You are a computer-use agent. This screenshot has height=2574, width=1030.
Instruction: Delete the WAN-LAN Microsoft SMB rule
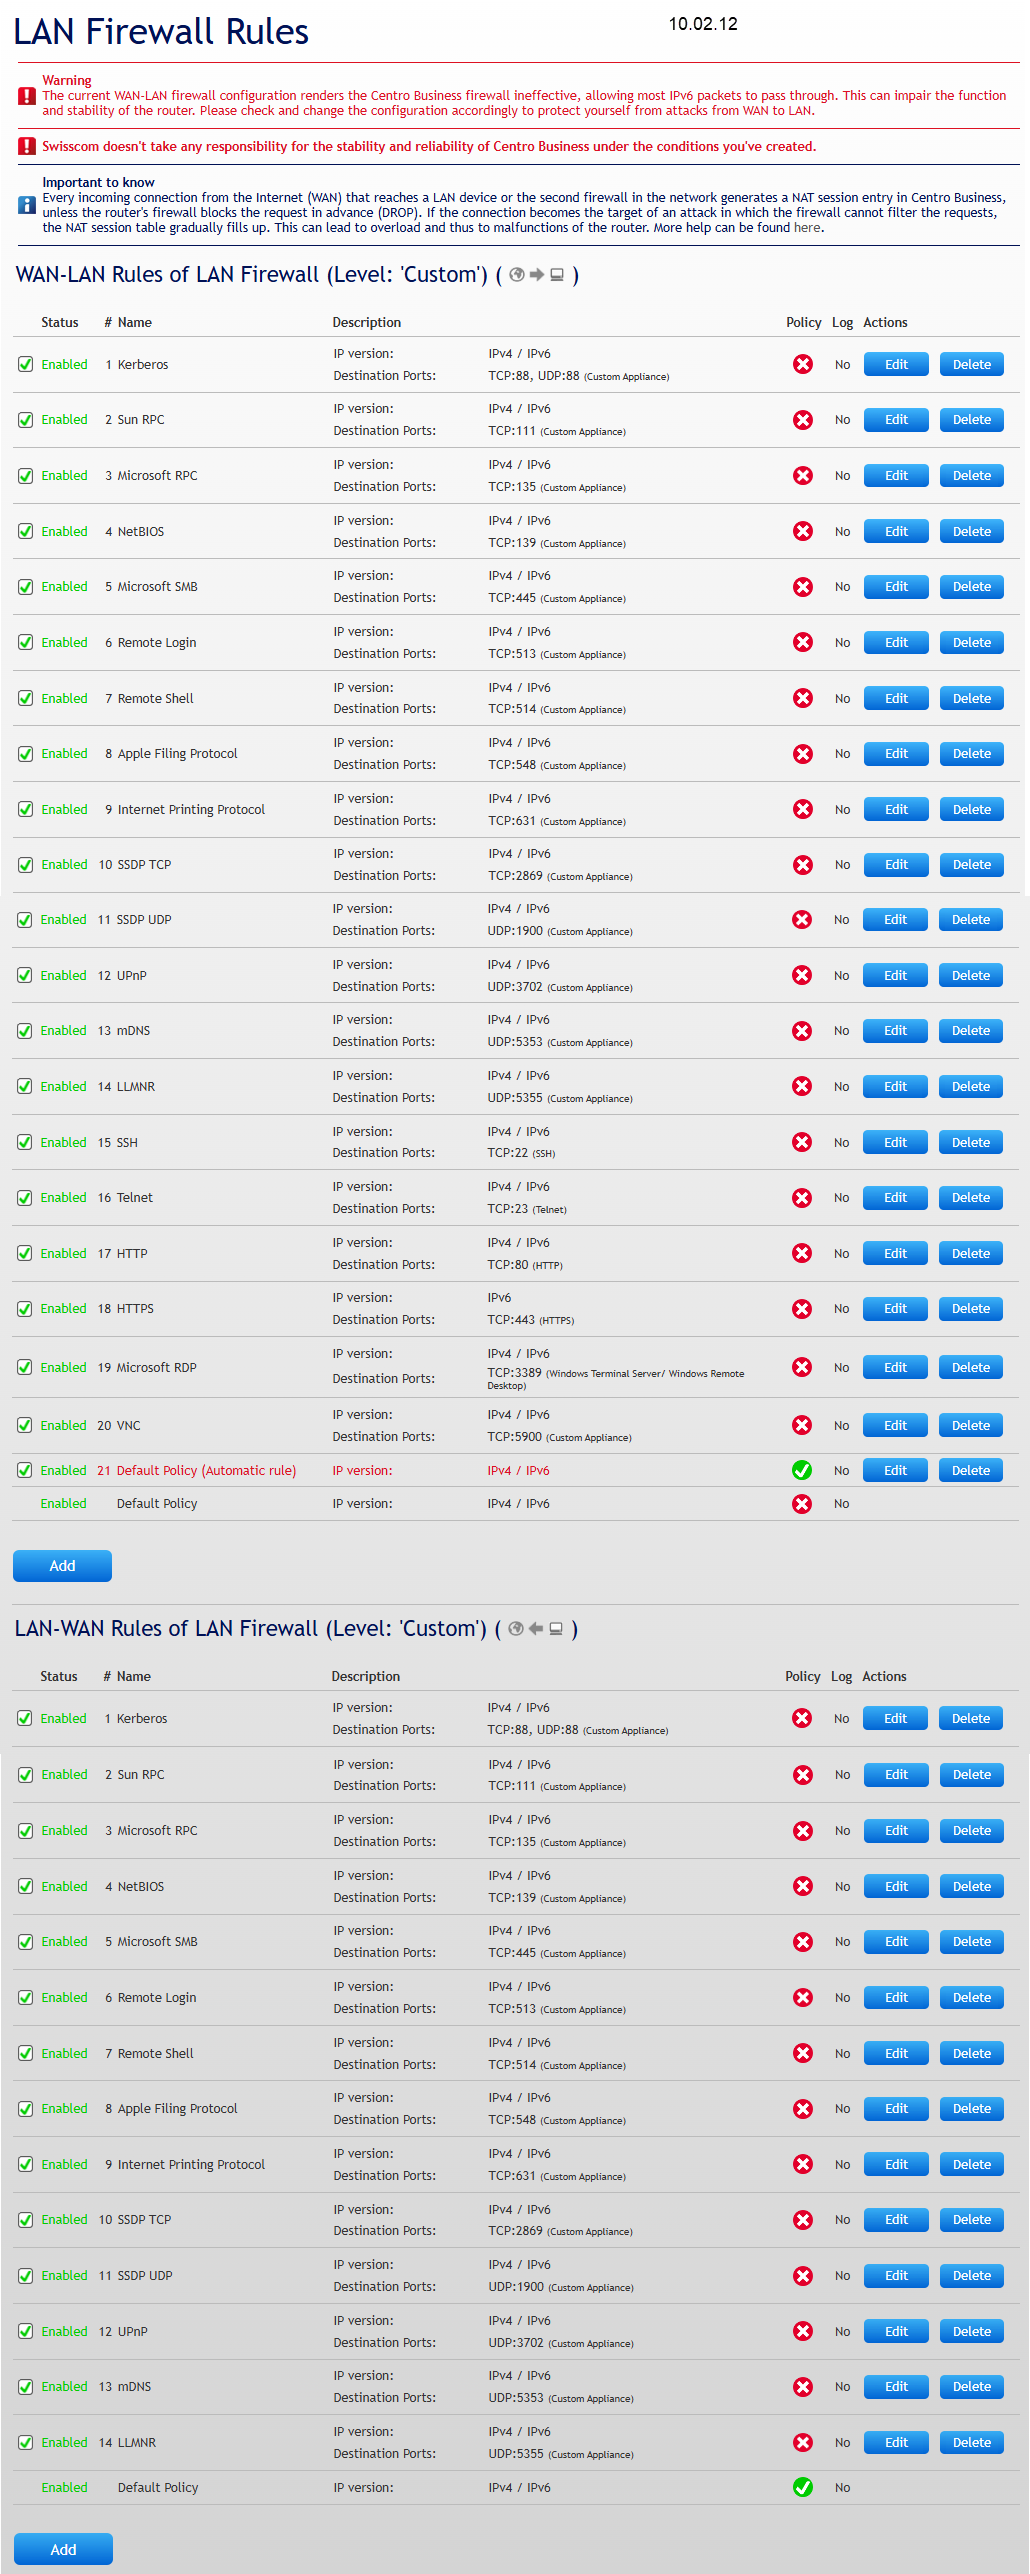click(x=971, y=587)
